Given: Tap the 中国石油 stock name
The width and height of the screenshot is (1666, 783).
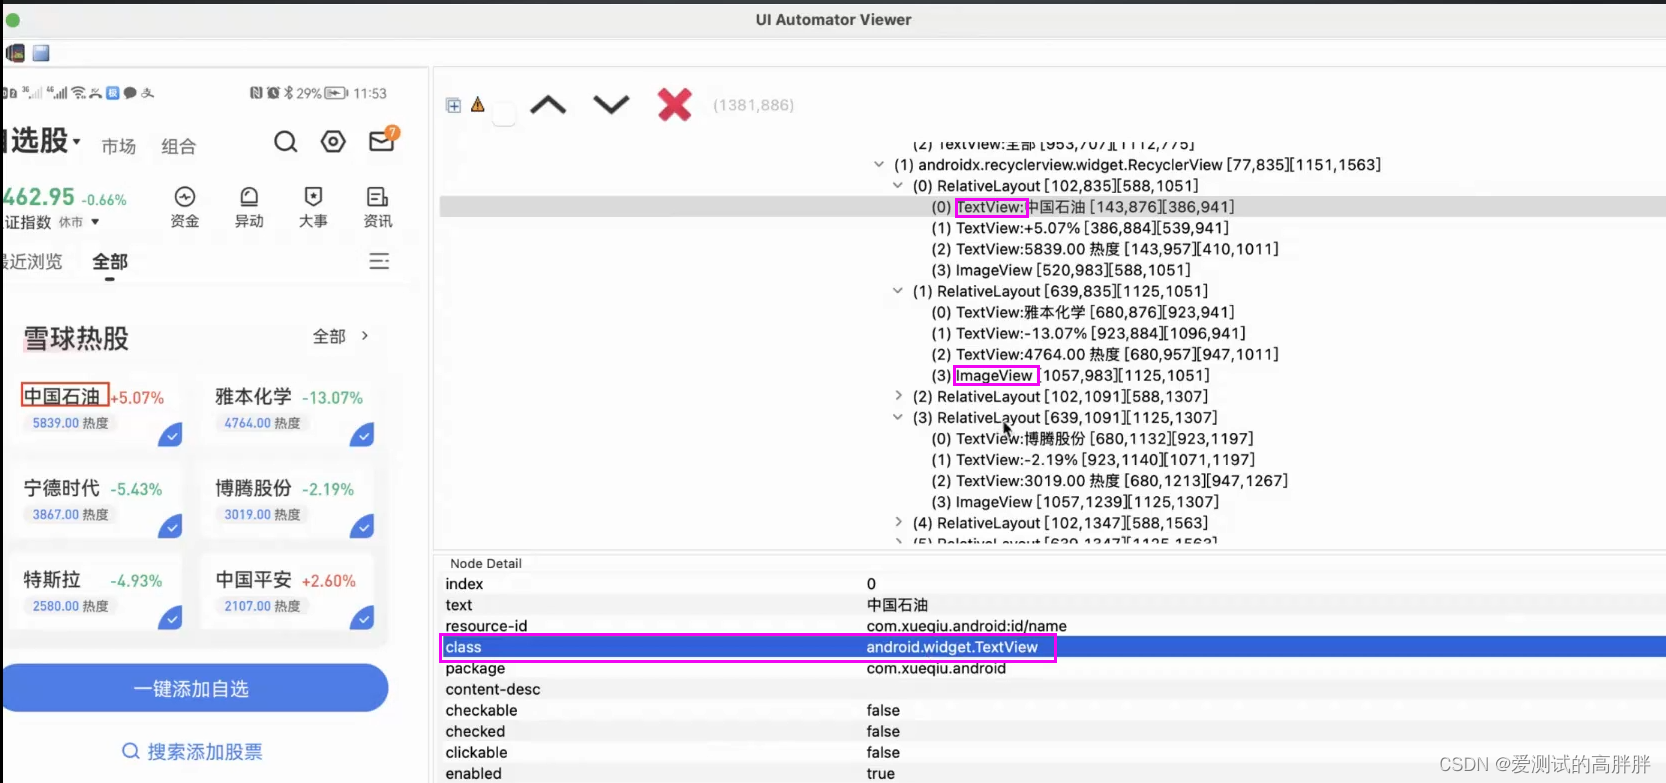Looking at the screenshot, I should pyautogui.click(x=62, y=396).
